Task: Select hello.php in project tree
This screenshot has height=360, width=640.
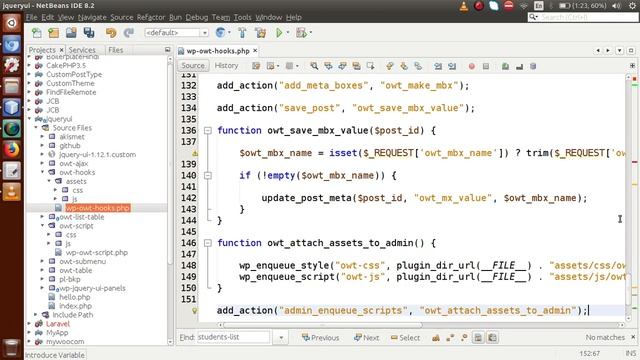Action: click(x=75, y=297)
